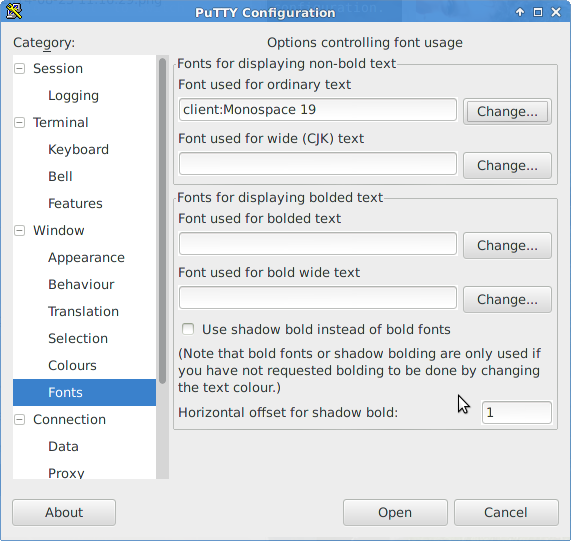Select the Window category
The width and height of the screenshot is (571, 541).
pyautogui.click(x=59, y=230)
